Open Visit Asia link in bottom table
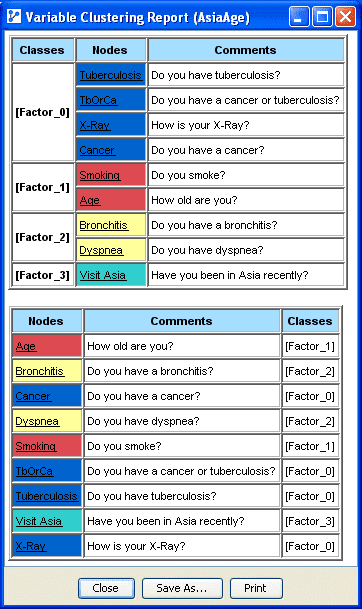 point(39,521)
